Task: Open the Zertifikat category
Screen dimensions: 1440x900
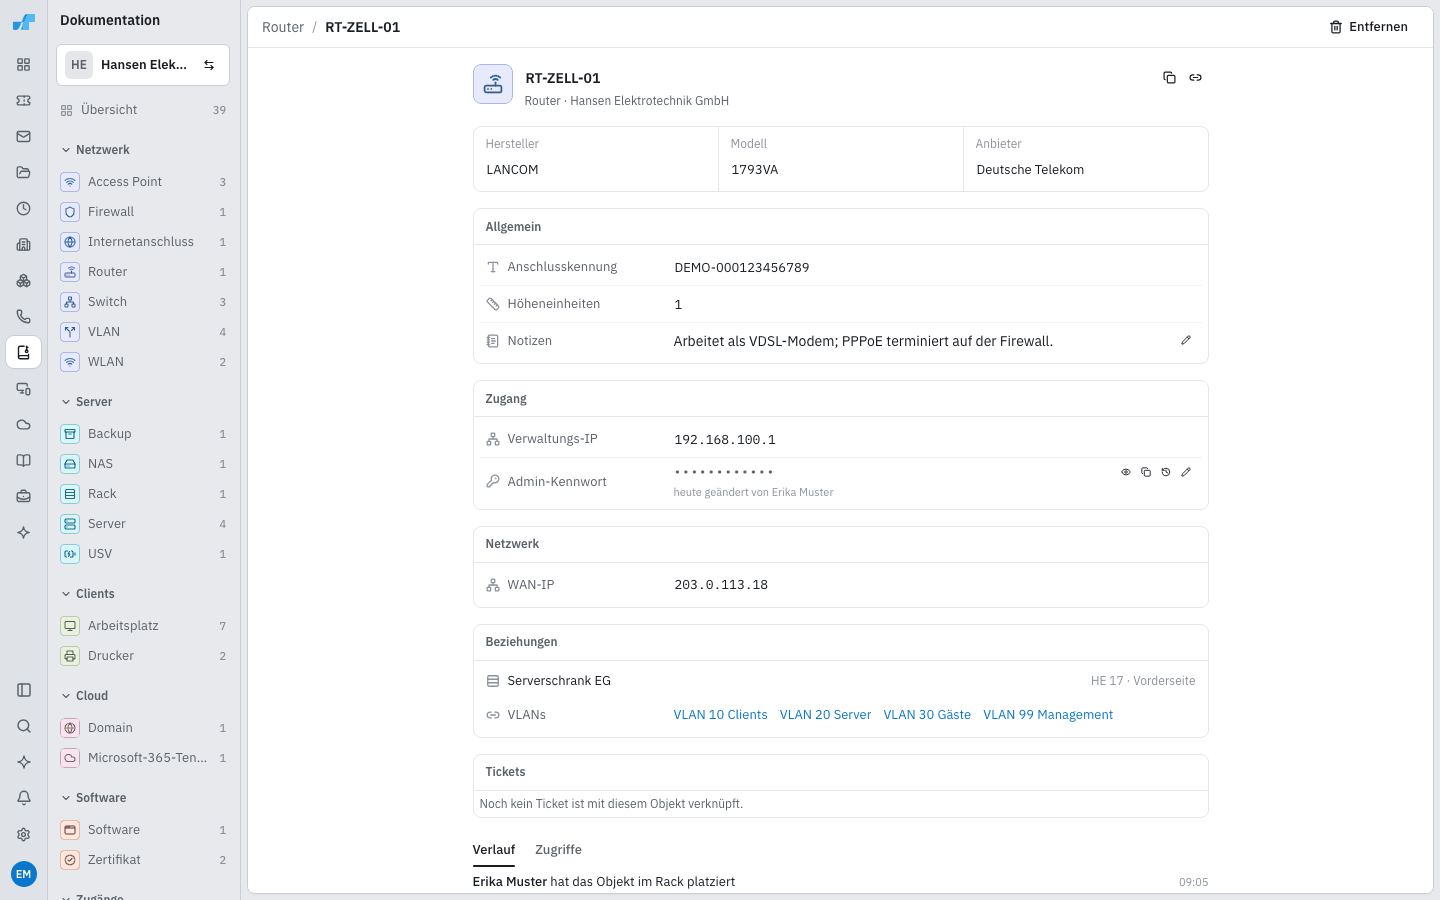Action: [x=143, y=860]
